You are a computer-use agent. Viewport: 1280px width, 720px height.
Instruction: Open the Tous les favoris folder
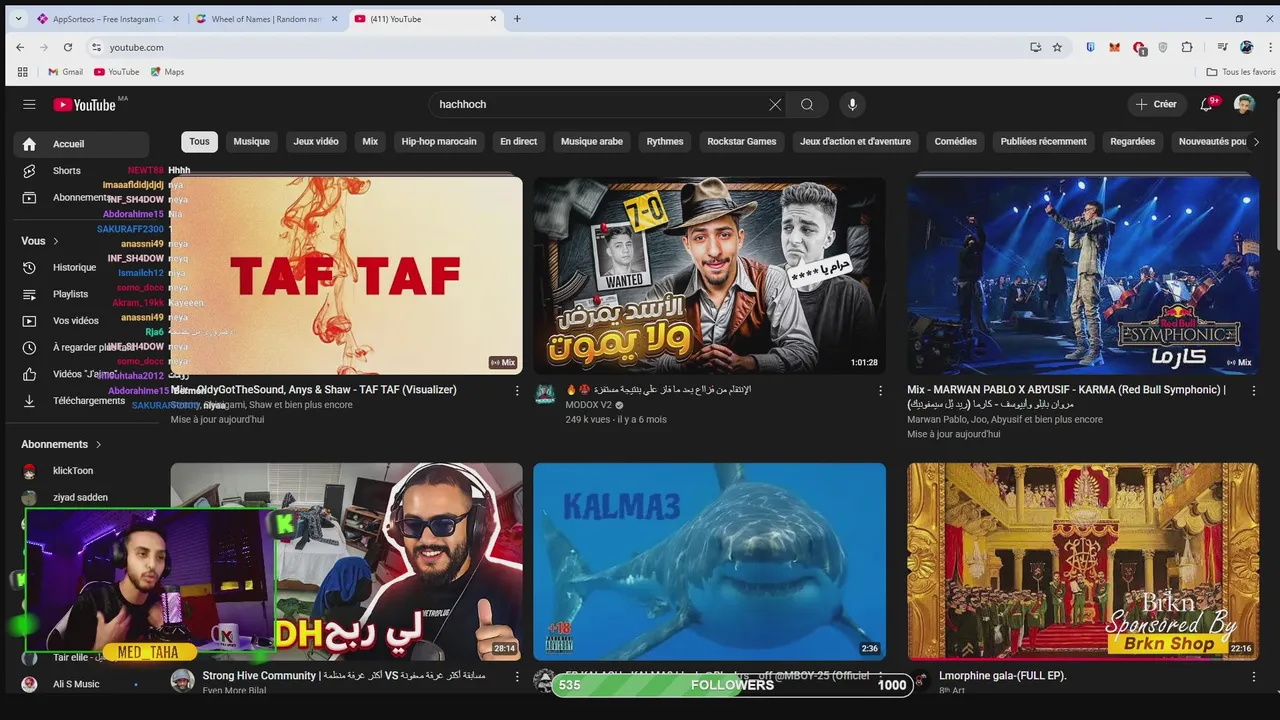(x=1240, y=72)
